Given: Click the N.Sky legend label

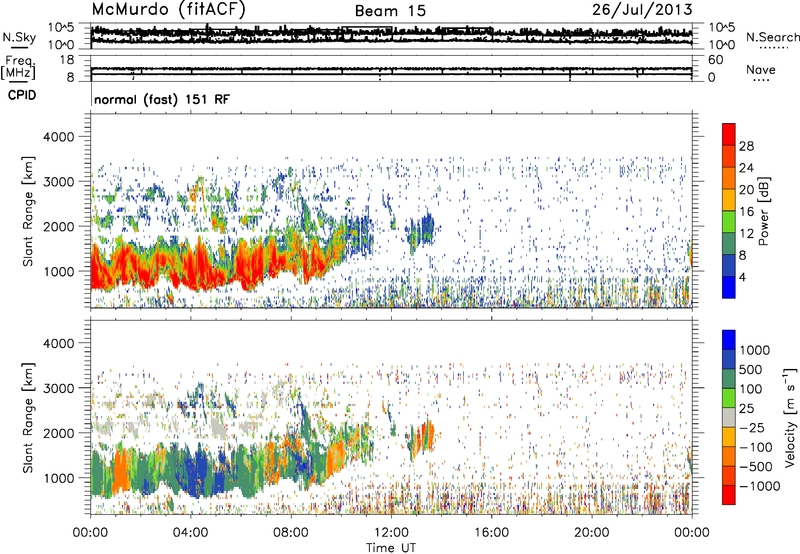Looking at the screenshot, I should pyautogui.click(x=19, y=37).
